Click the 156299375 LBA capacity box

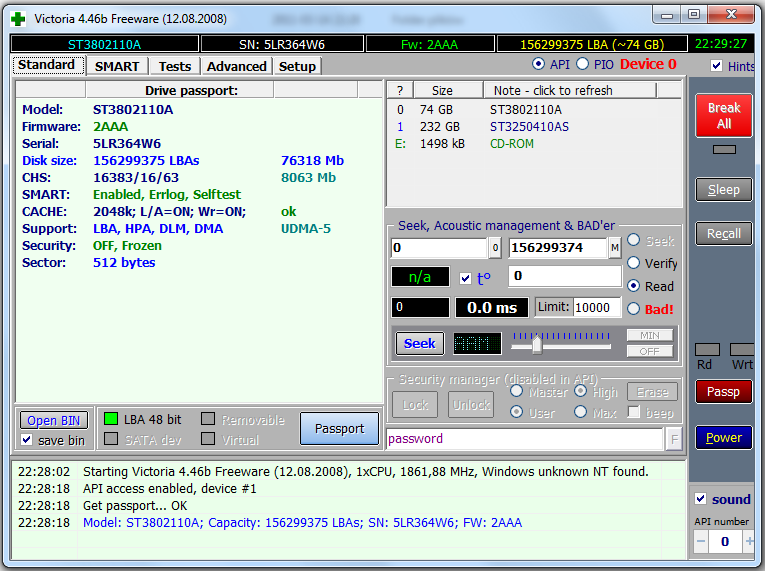(592, 44)
